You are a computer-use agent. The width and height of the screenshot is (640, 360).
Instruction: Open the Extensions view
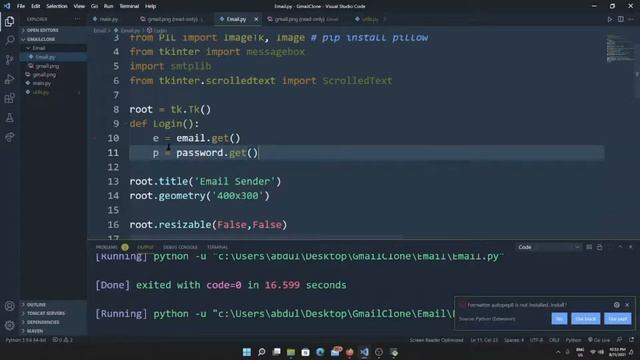pyautogui.click(x=9, y=98)
